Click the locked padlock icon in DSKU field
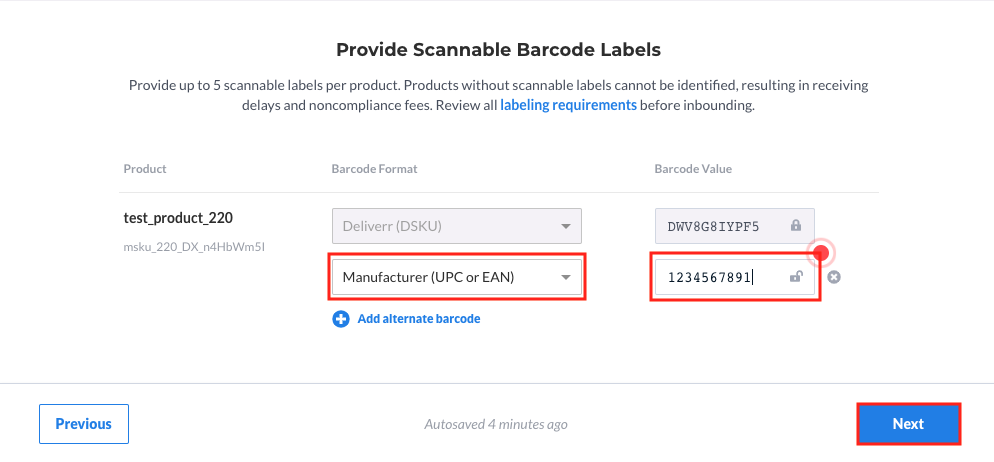994x462 pixels. tap(796, 226)
